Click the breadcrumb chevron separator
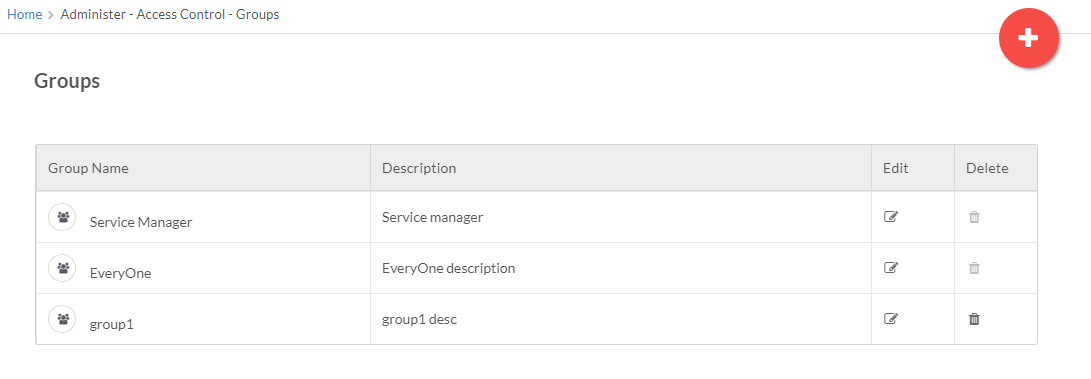This screenshot has height=379, width=1091. pos(51,15)
